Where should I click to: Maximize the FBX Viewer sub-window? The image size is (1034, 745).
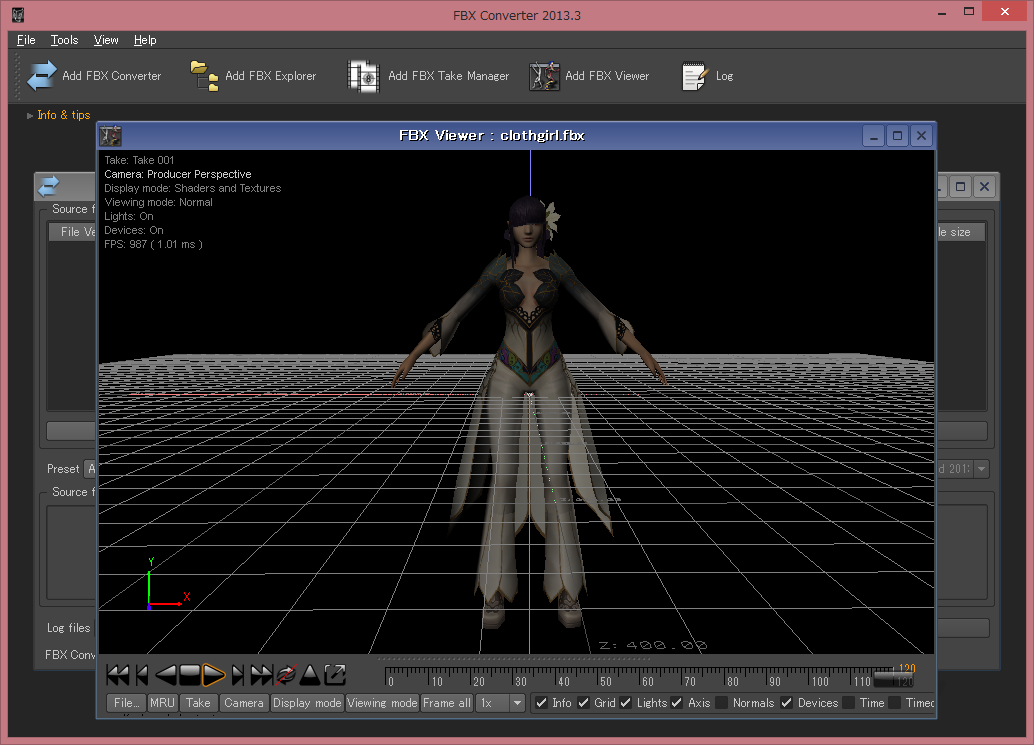pyautogui.click(x=897, y=136)
